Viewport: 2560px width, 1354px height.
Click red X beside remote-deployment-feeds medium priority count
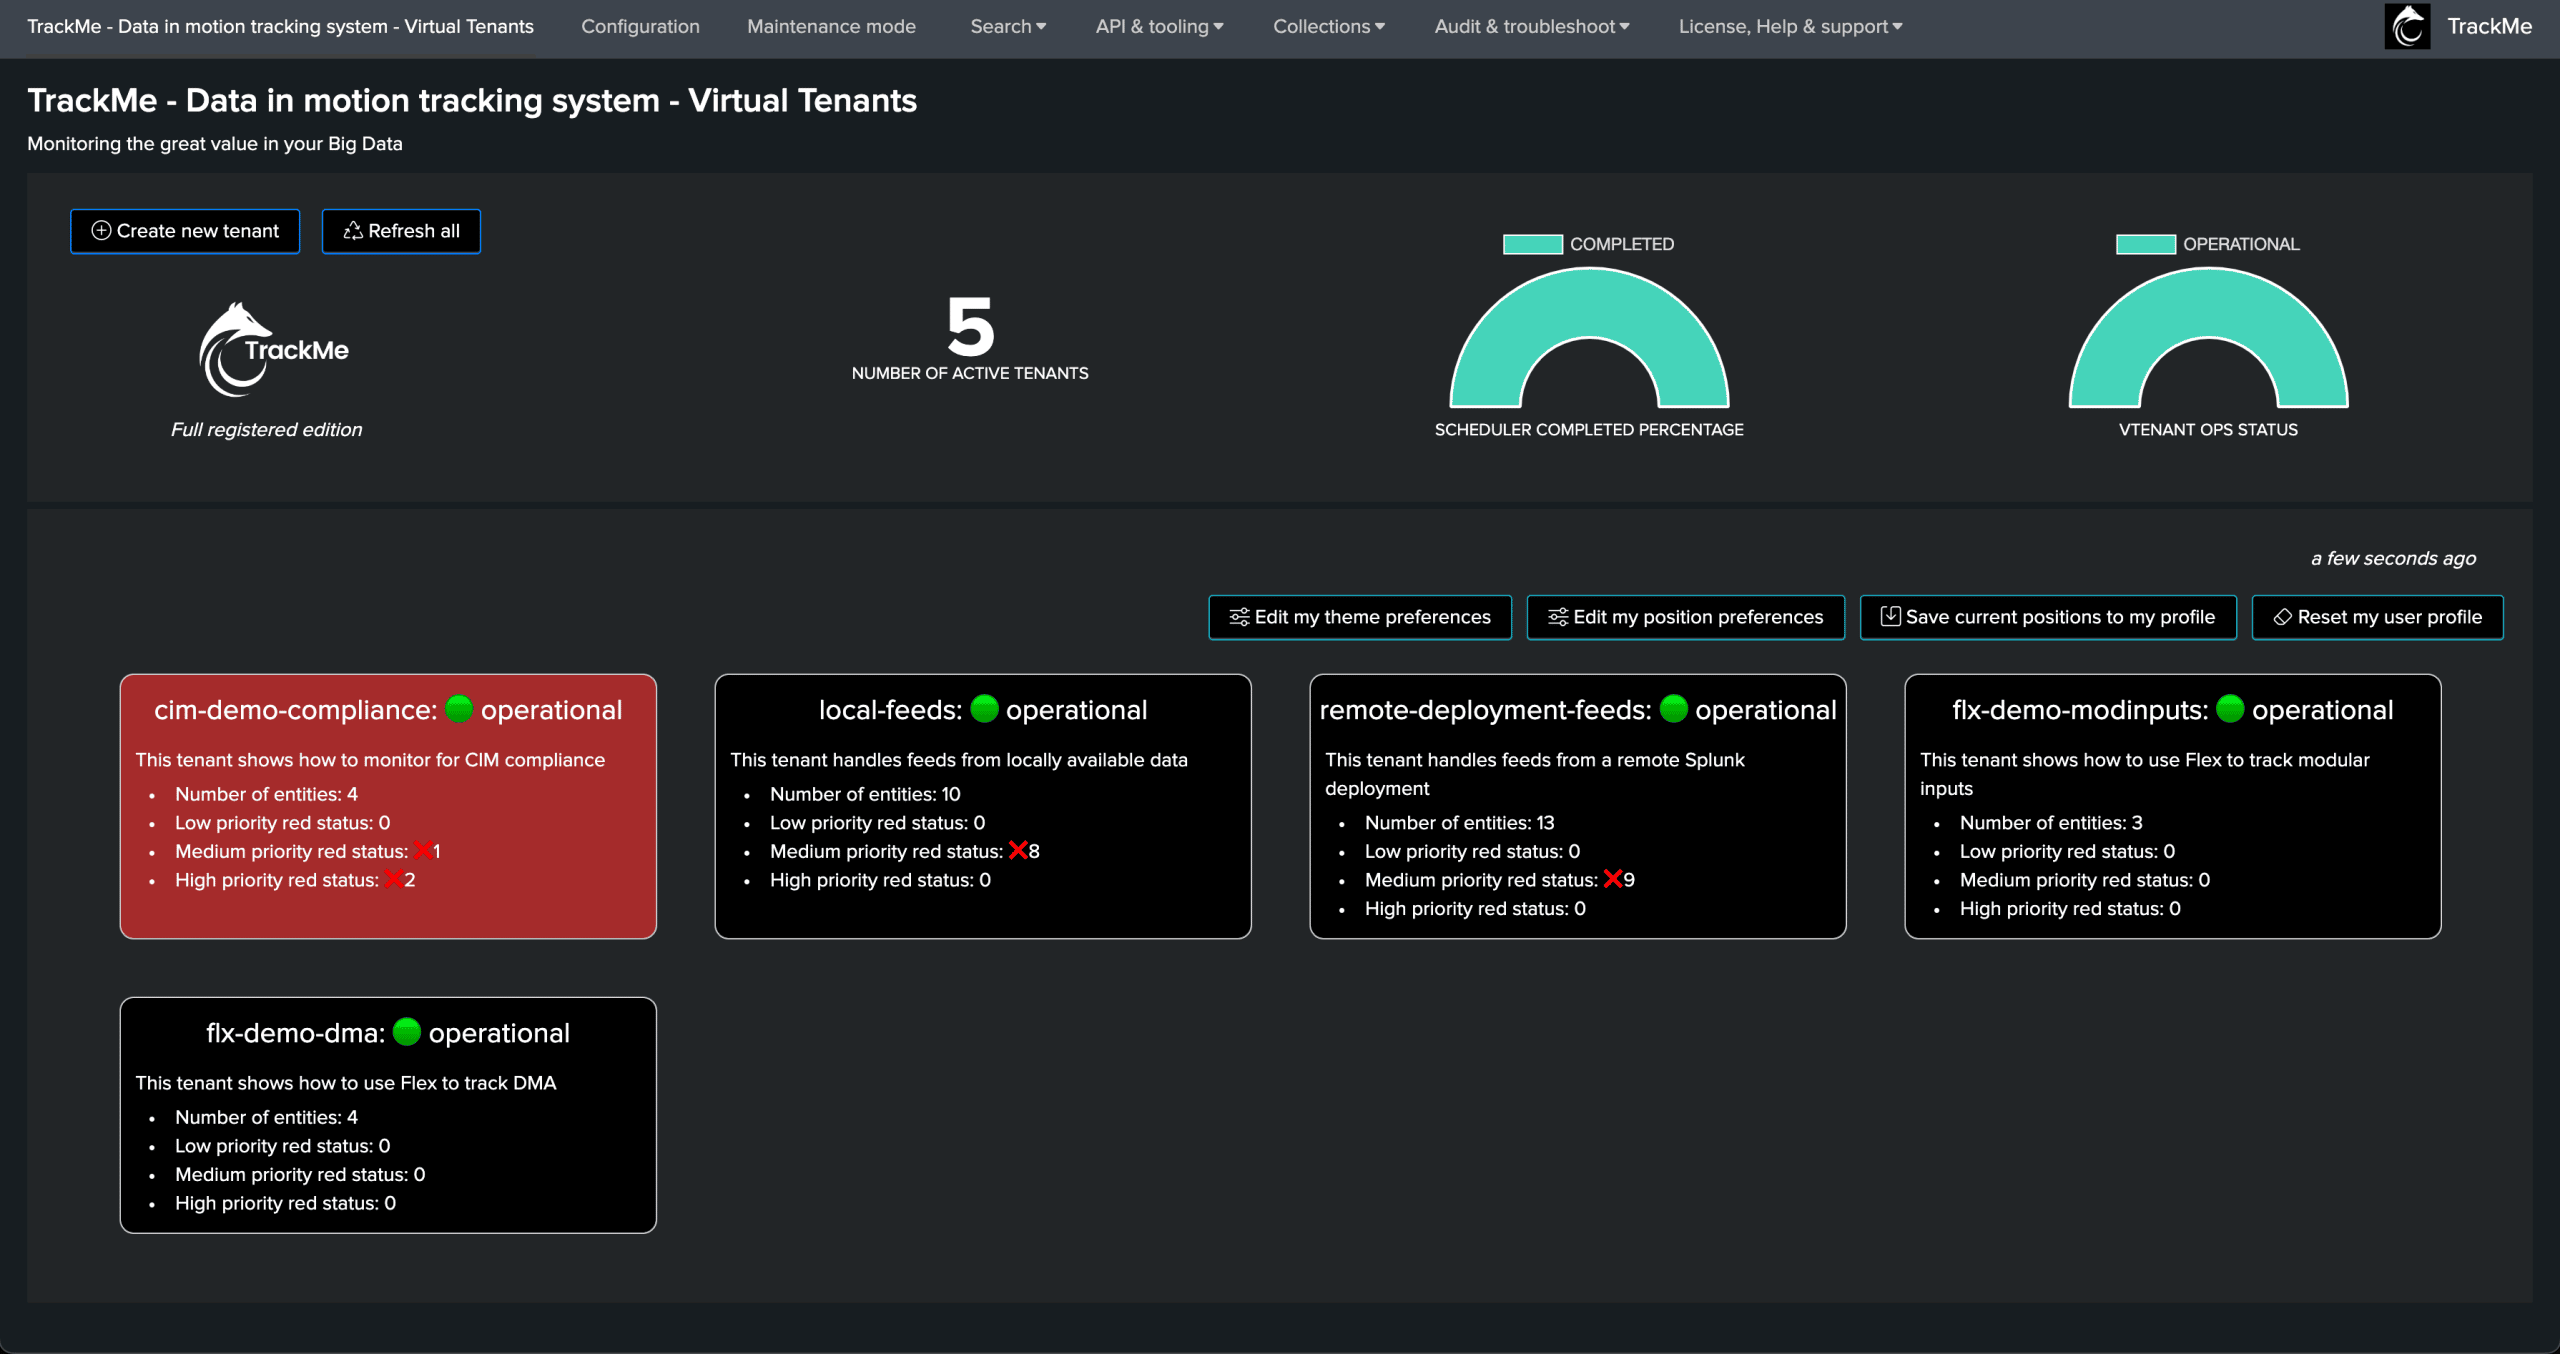click(1612, 879)
